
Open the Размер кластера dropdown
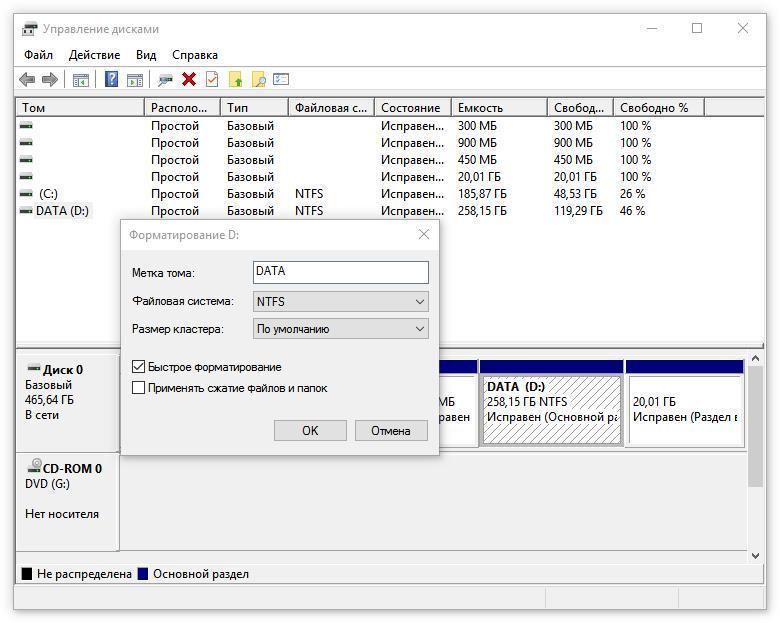click(x=341, y=329)
